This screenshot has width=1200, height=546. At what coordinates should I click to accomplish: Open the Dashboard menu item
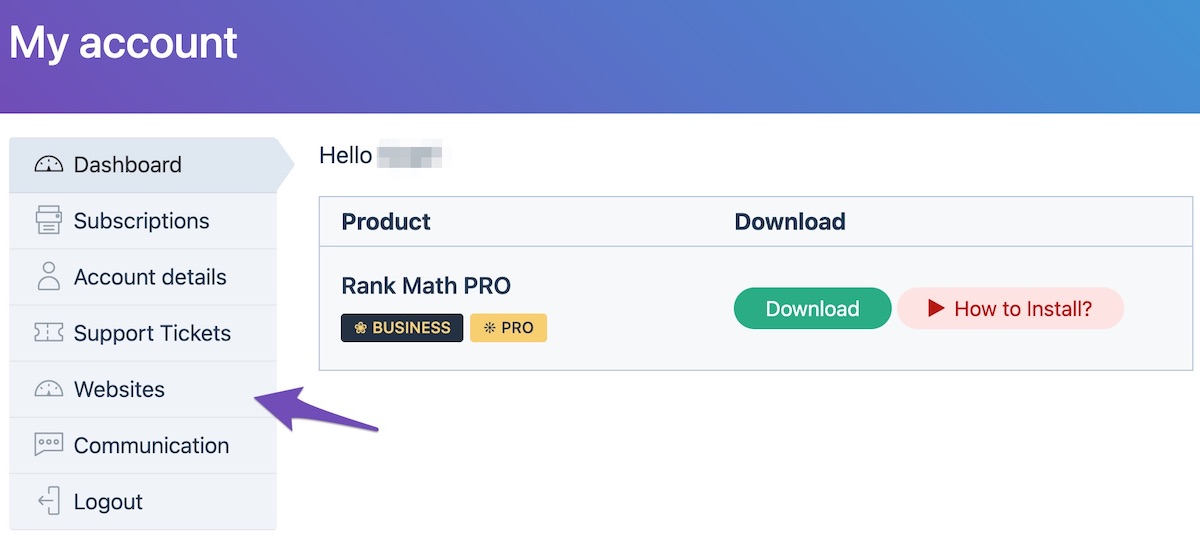128,165
